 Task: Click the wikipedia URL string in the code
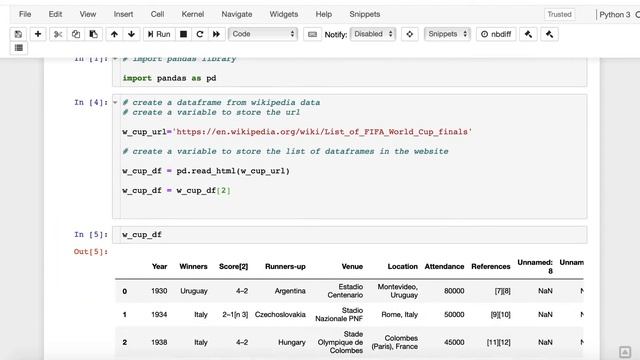click(323, 132)
